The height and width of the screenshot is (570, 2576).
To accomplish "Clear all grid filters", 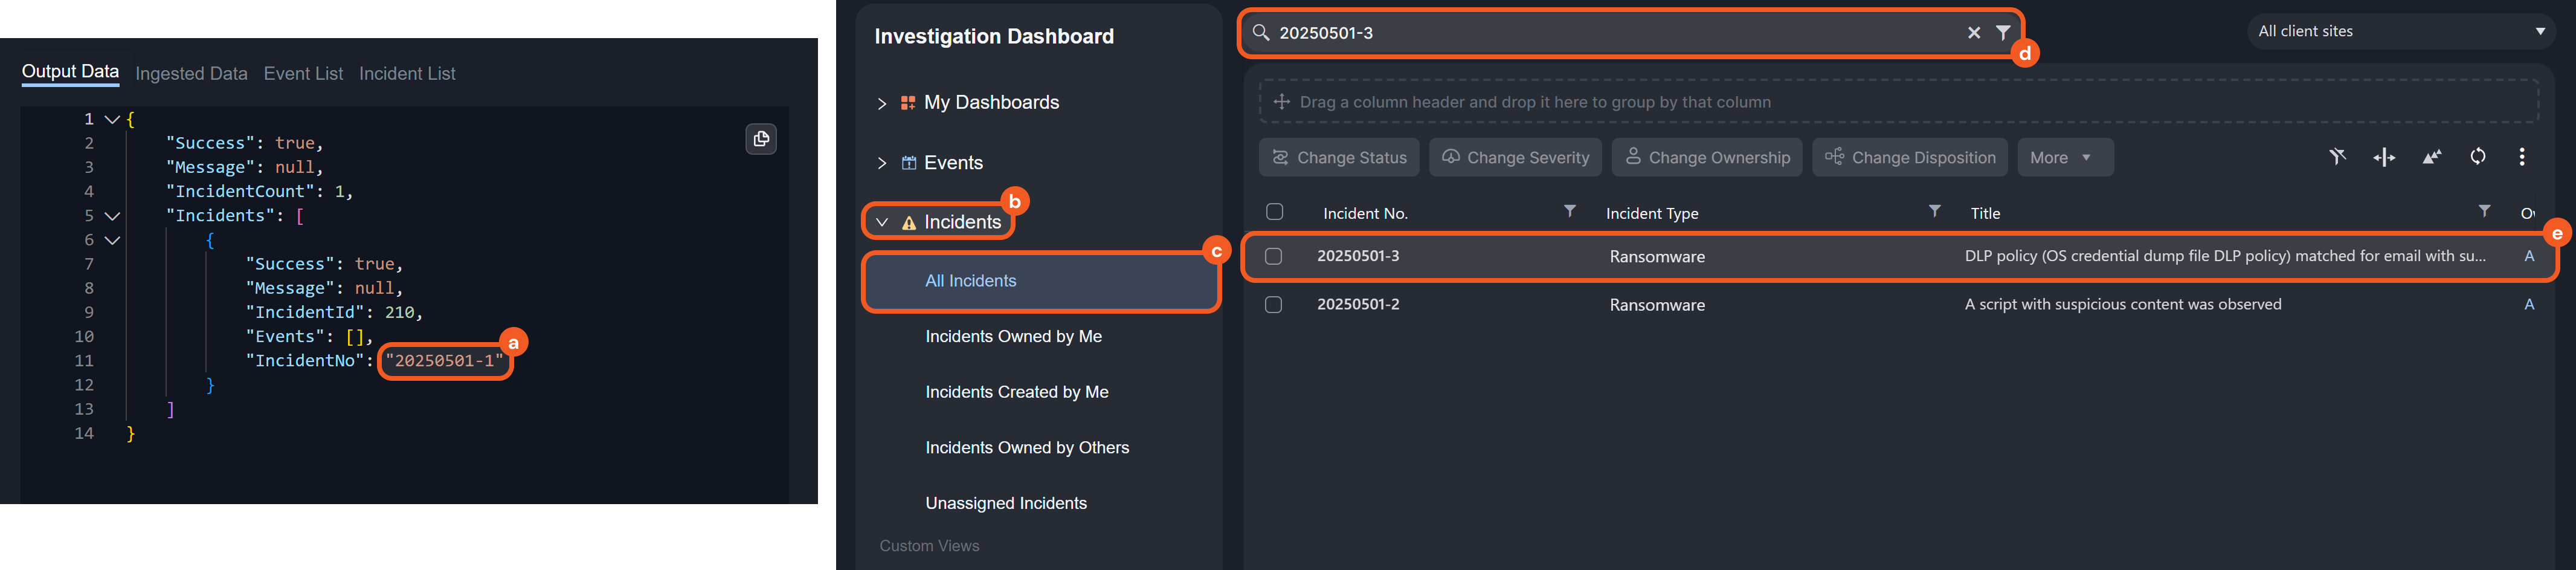I will pos(2337,157).
